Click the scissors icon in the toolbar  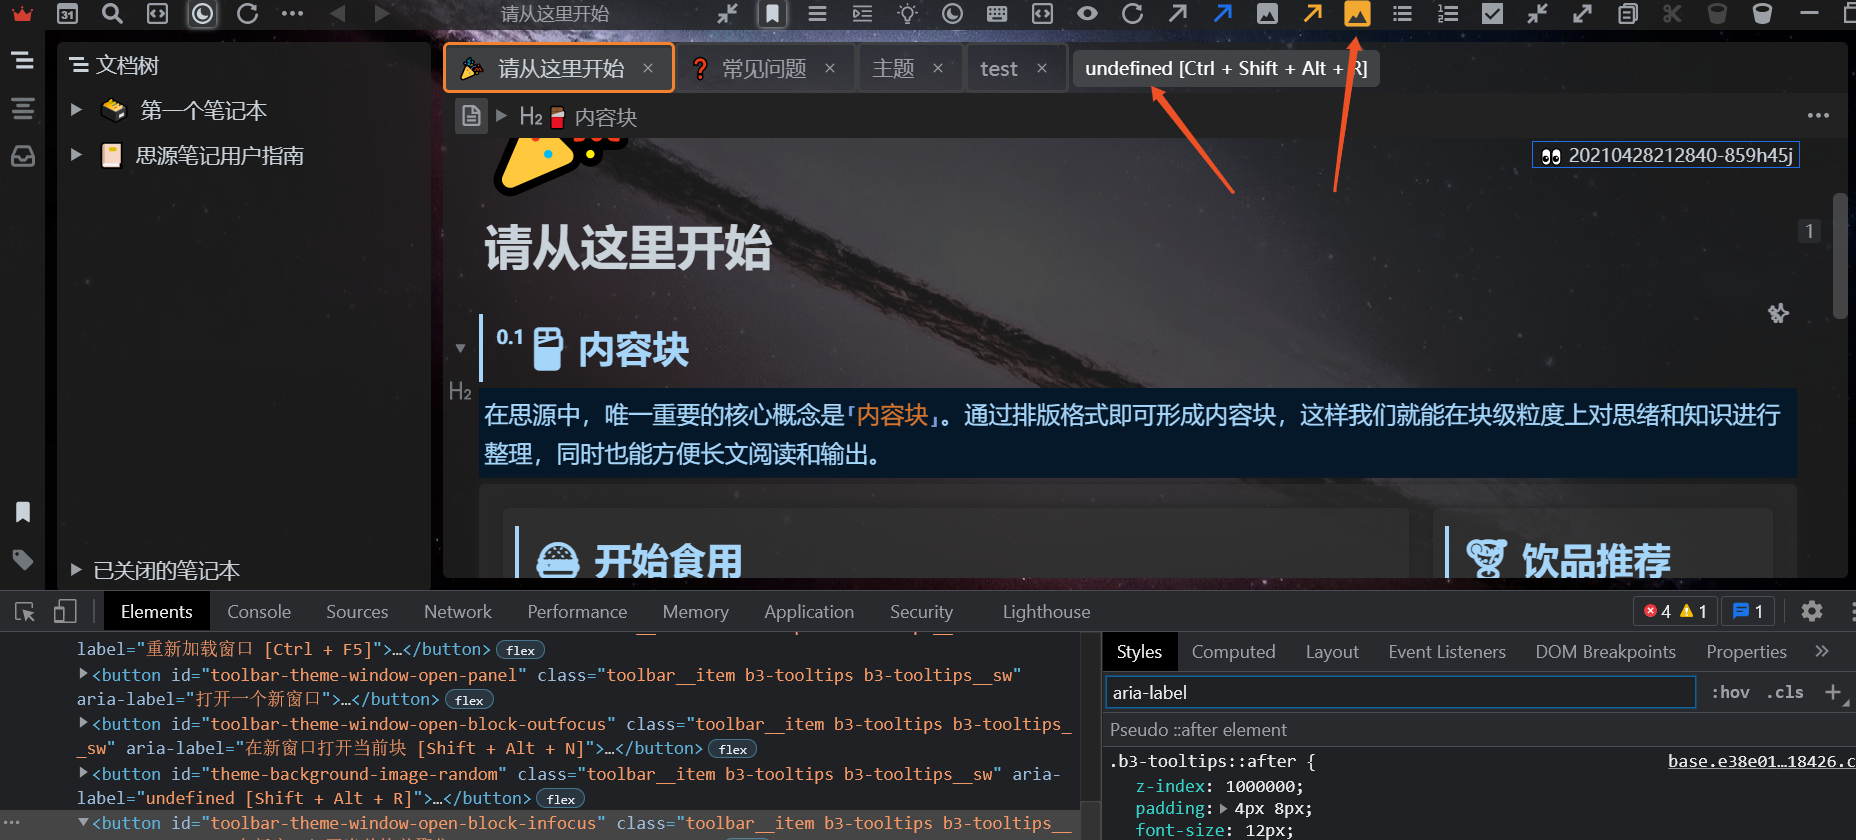click(1672, 13)
